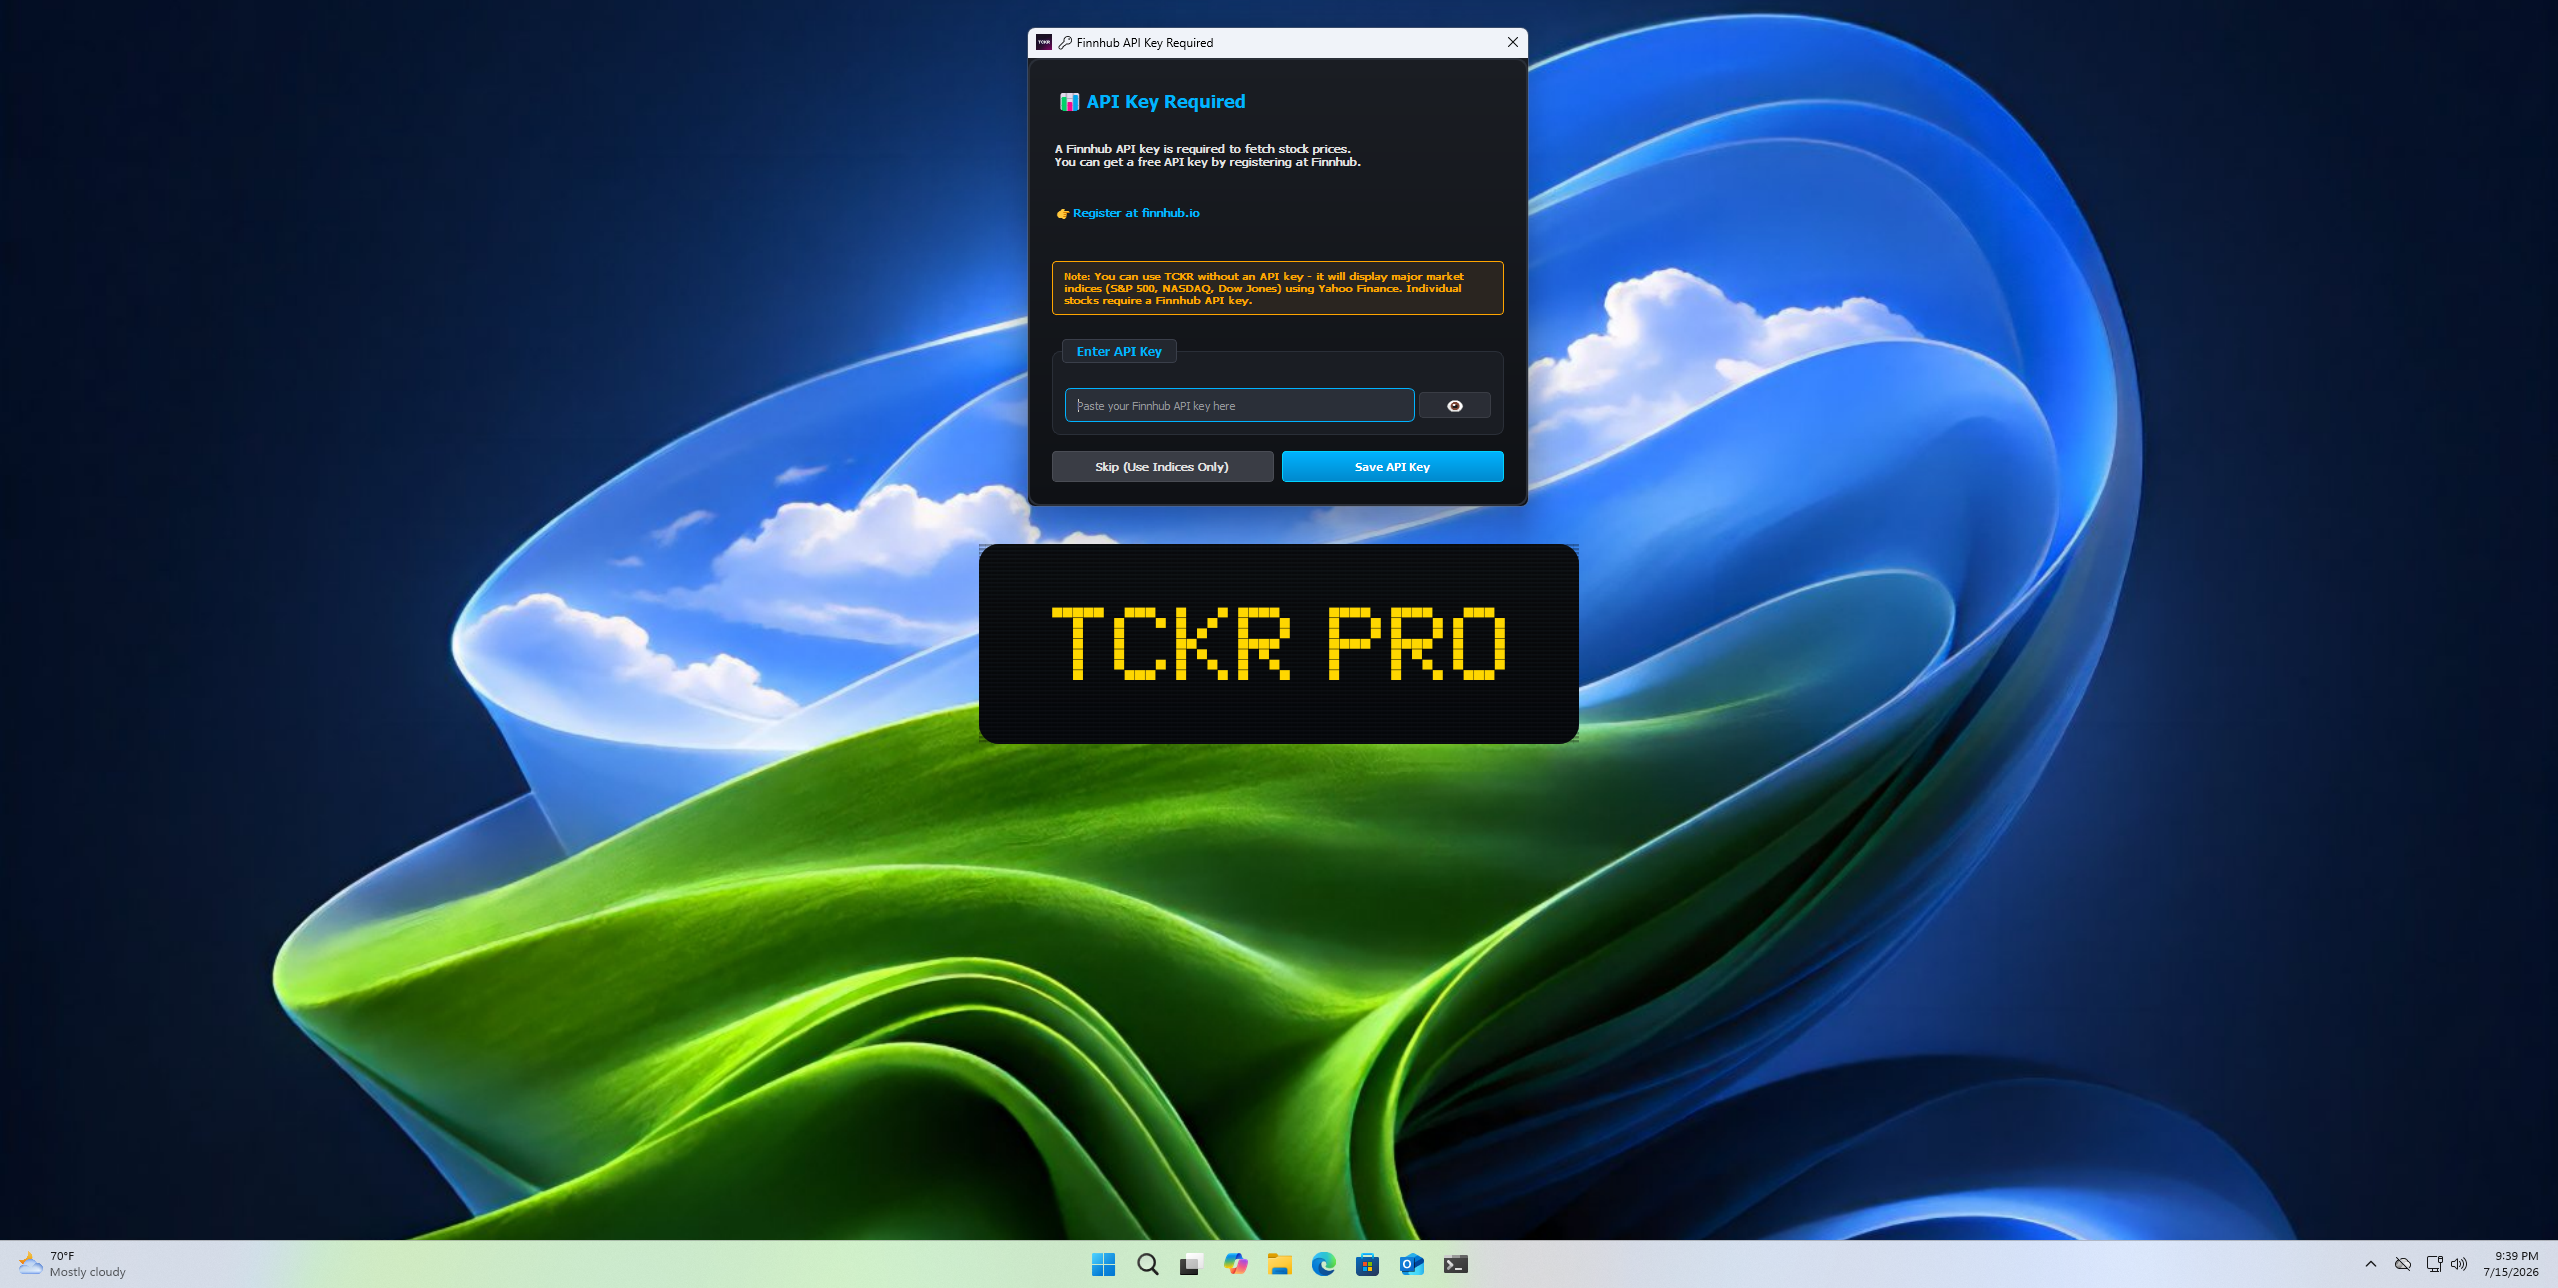Open Outlook from the taskbar
This screenshot has height=1288, width=2558.
(x=1411, y=1264)
